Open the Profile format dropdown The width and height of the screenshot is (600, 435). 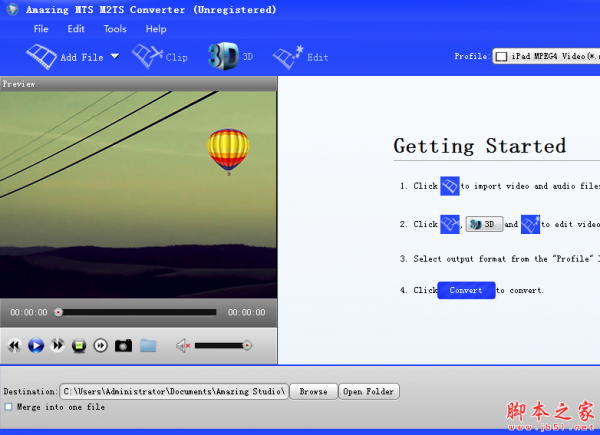point(546,56)
